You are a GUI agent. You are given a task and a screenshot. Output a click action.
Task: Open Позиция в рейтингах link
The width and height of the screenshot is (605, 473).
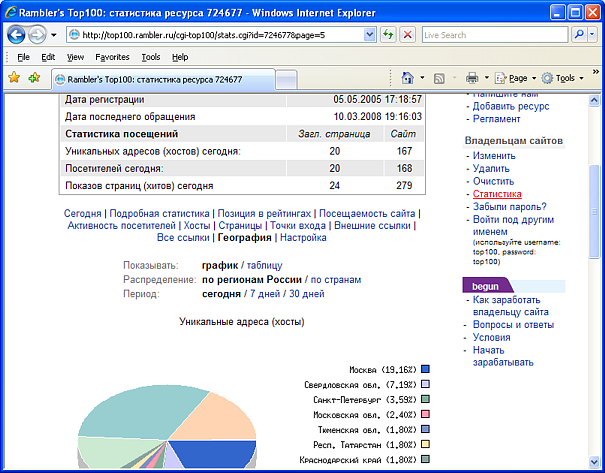tap(264, 213)
